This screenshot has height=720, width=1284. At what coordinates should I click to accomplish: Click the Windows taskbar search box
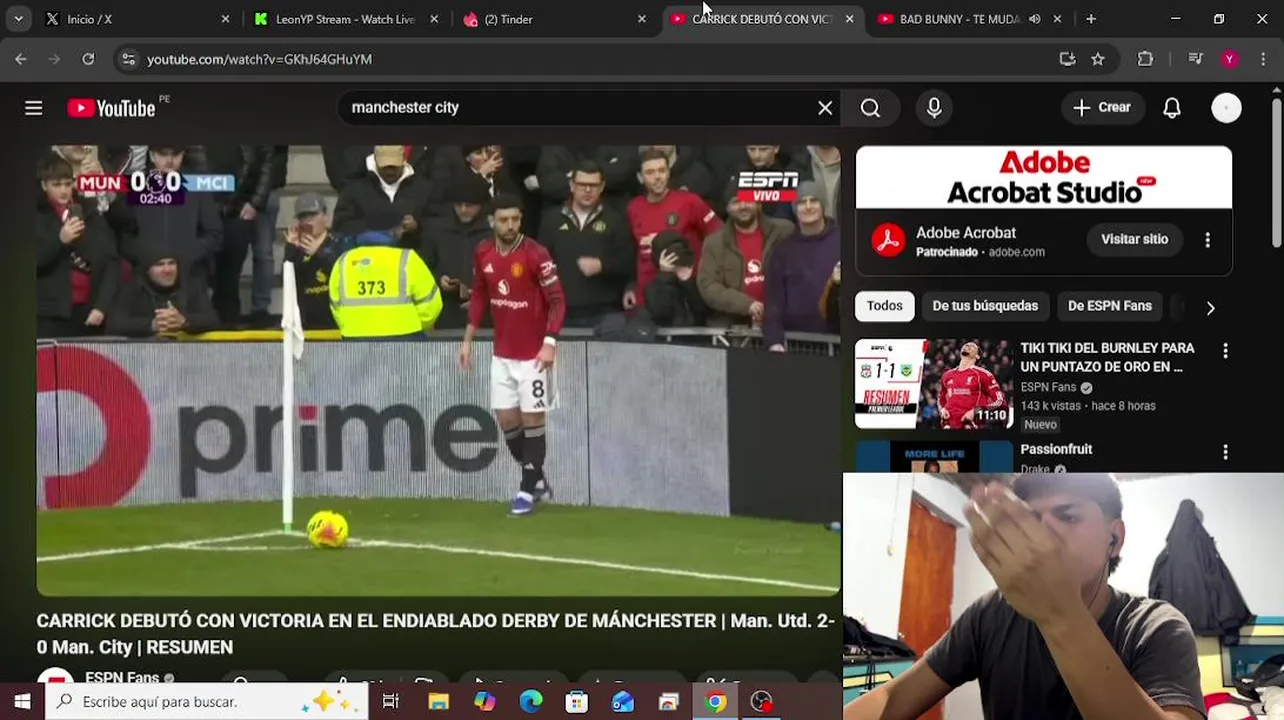(x=207, y=702)
